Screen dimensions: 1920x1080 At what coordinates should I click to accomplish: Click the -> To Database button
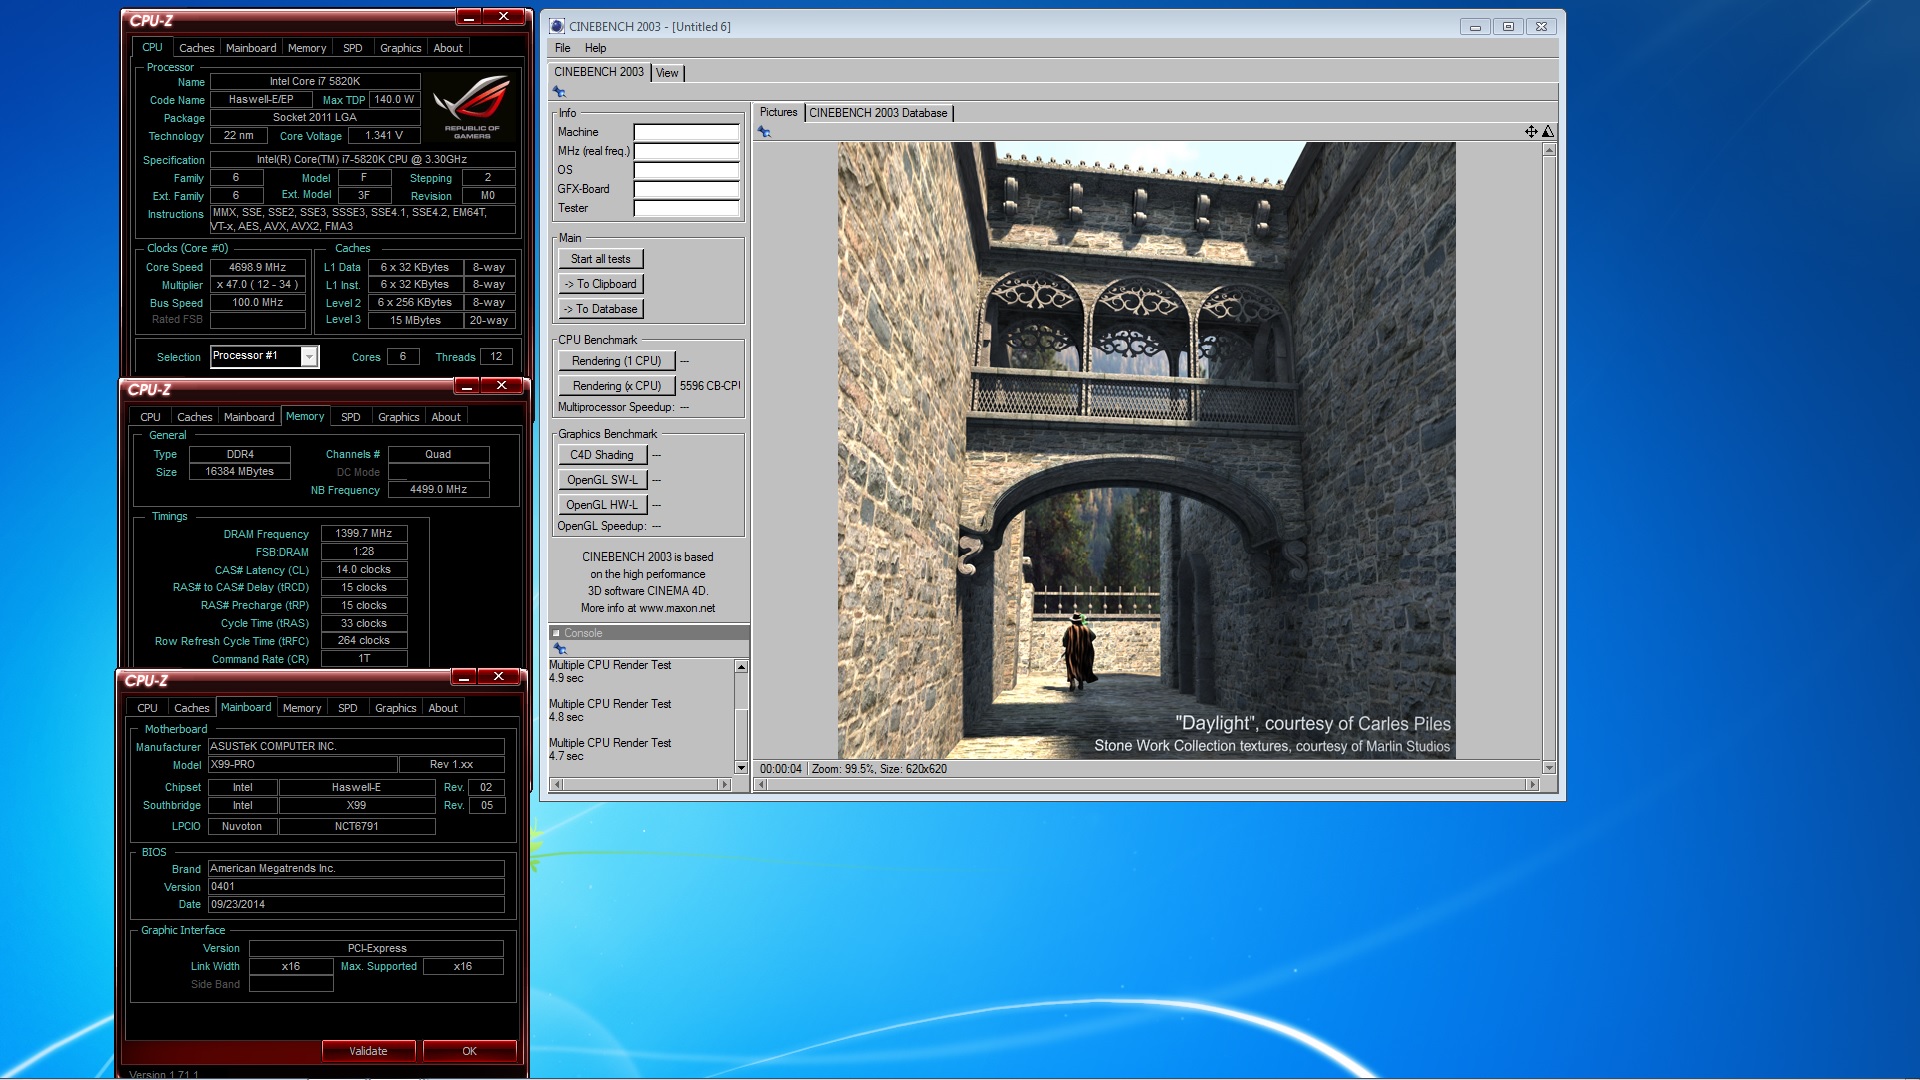601,309
